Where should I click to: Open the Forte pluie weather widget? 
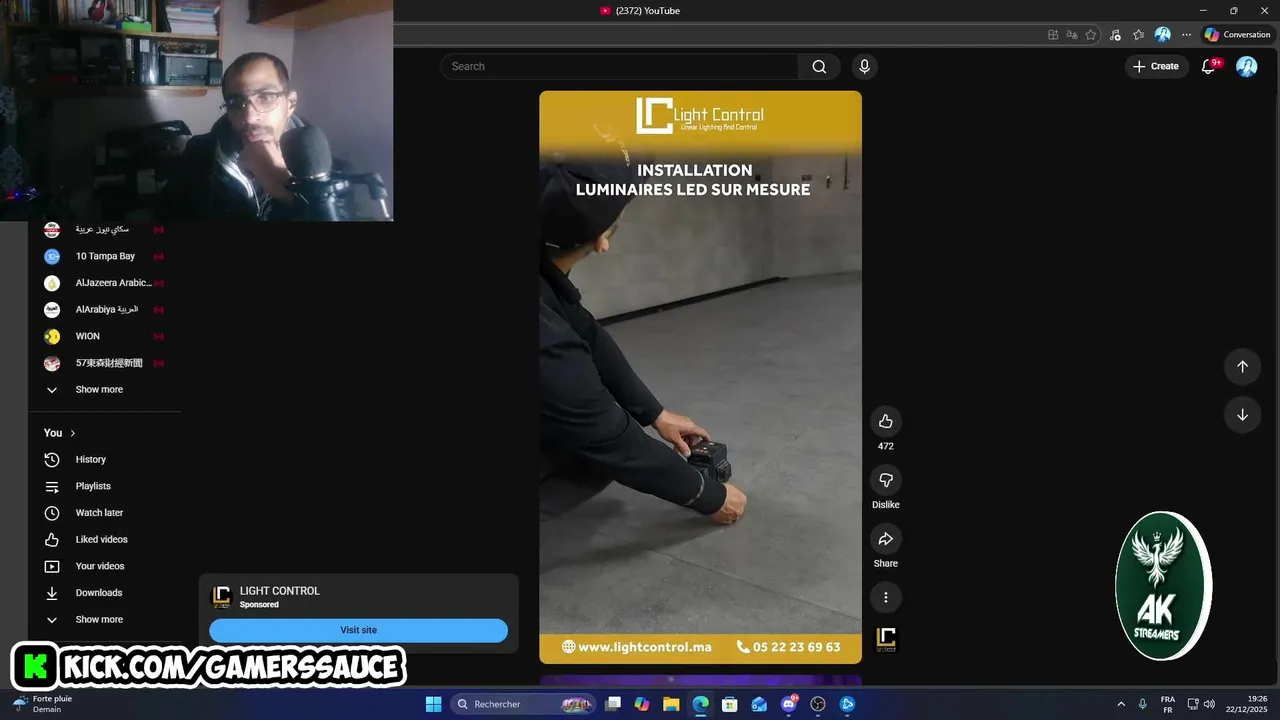(x=43, y=704)
